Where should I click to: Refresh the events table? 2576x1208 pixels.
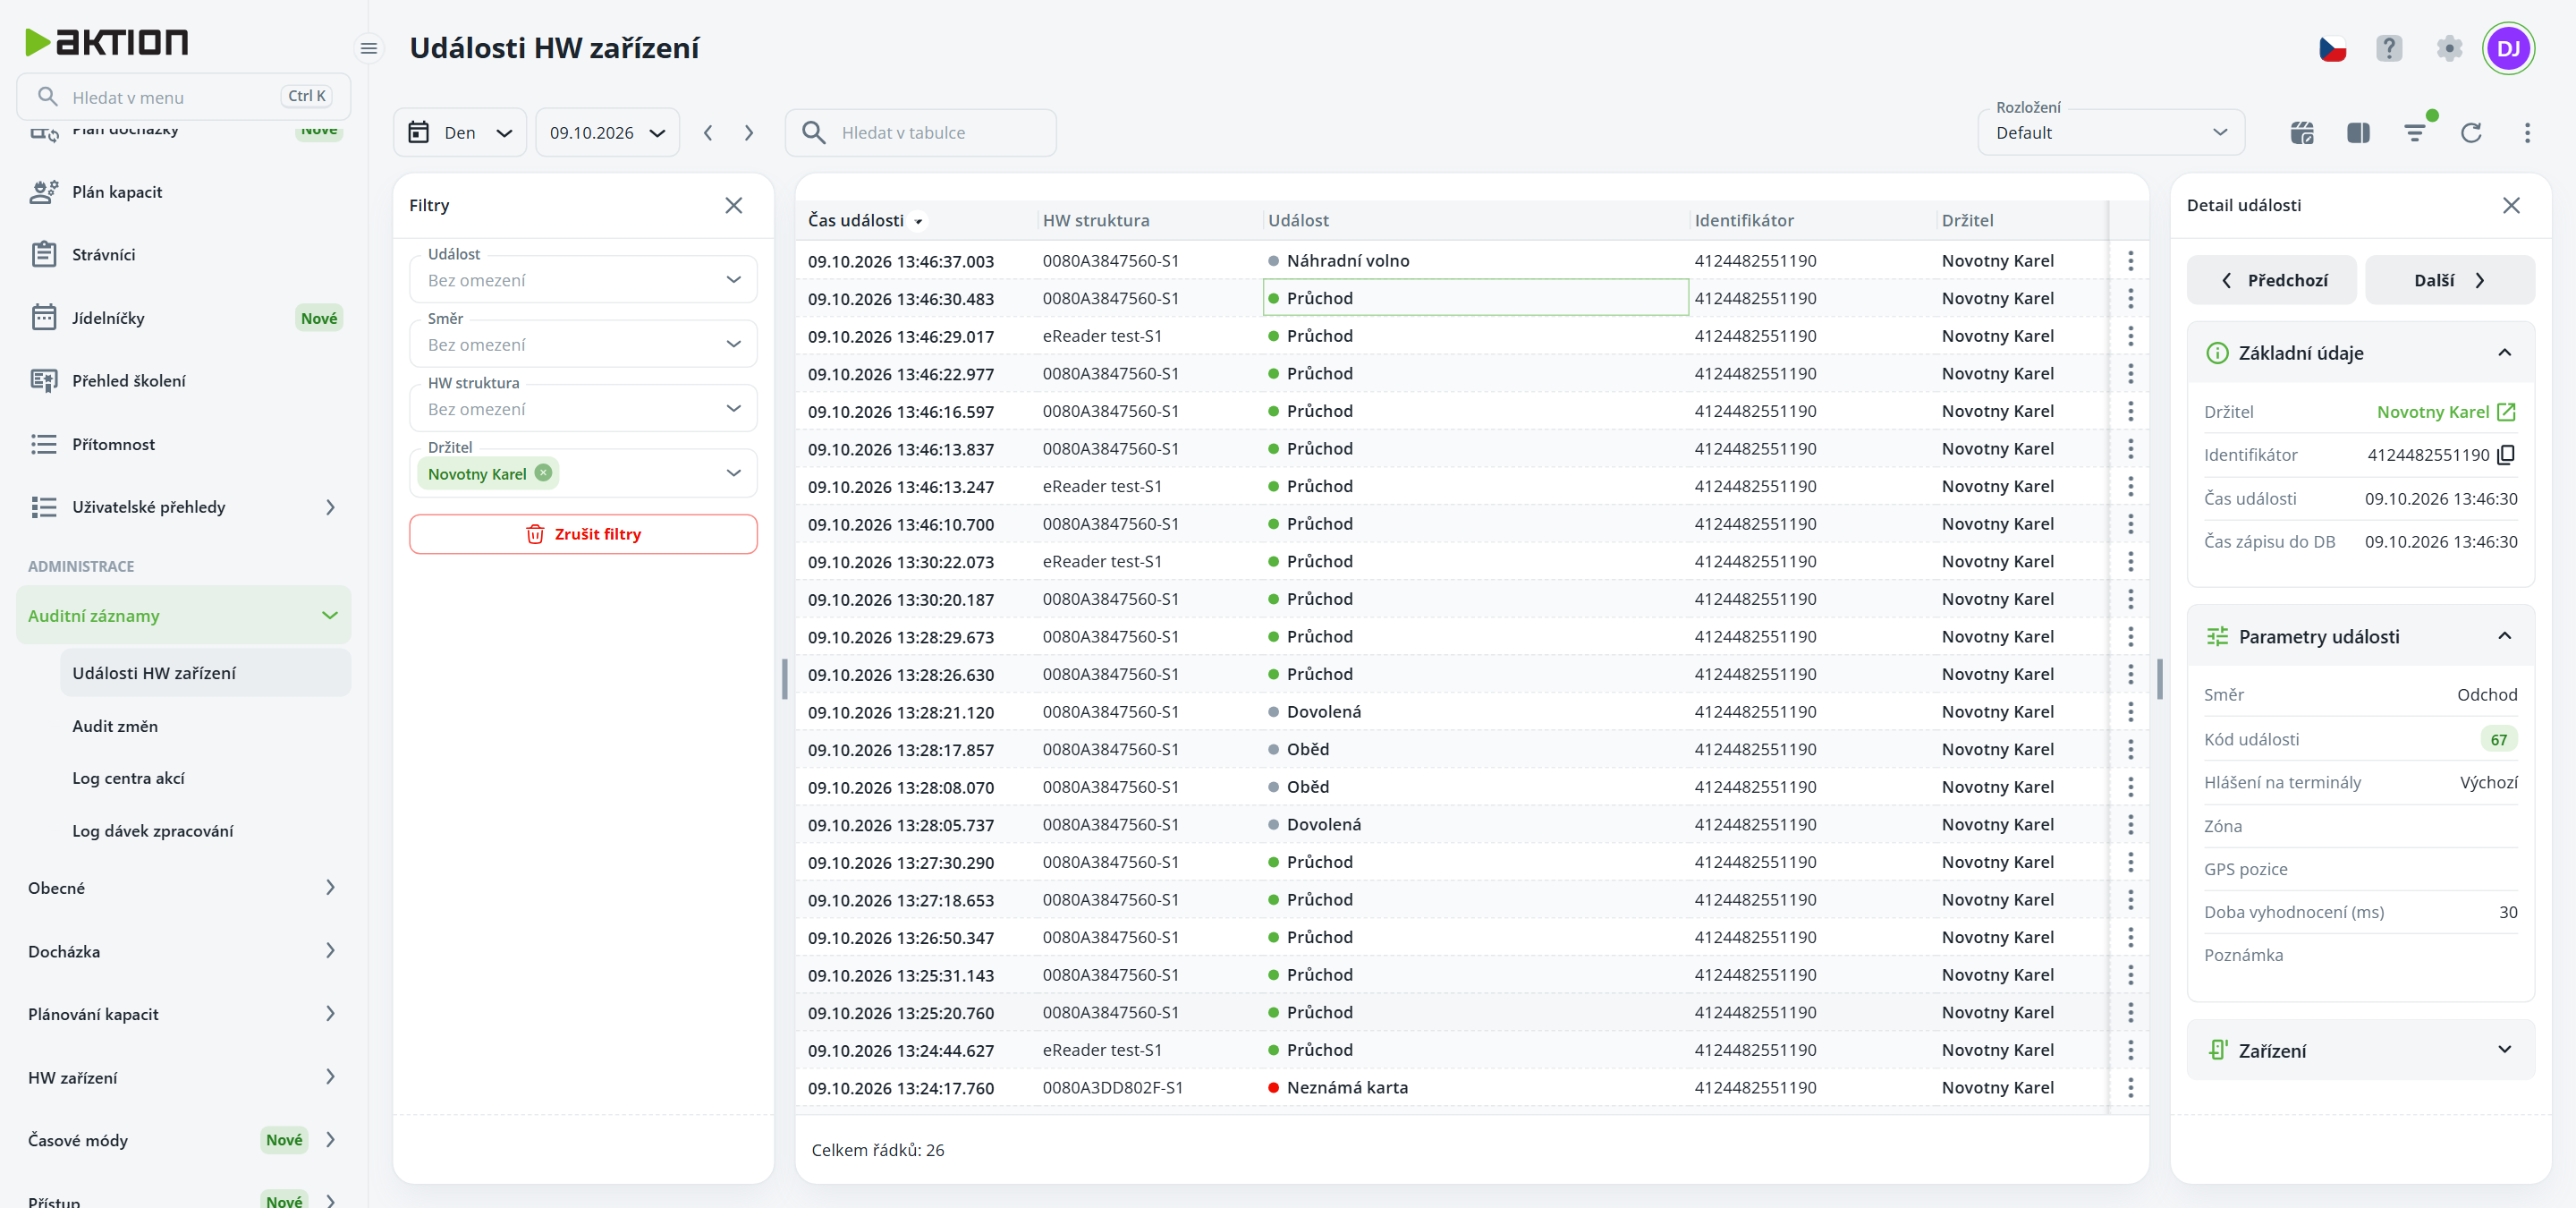point(2471,133)
